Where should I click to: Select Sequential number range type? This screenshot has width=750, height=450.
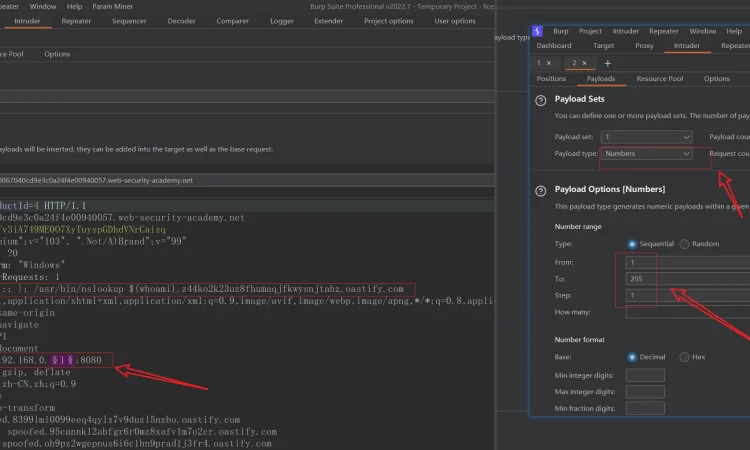tap(632, 244)
